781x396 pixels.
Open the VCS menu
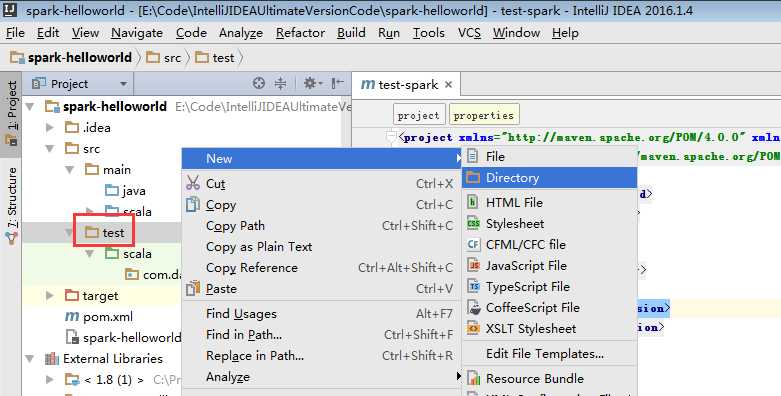click(469, 33)
